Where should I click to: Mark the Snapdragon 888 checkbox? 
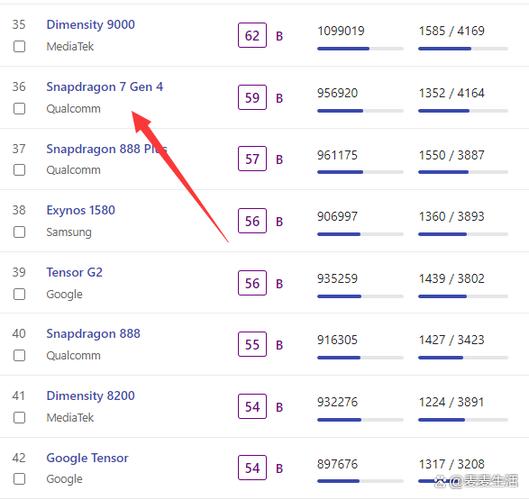[19, 355]
